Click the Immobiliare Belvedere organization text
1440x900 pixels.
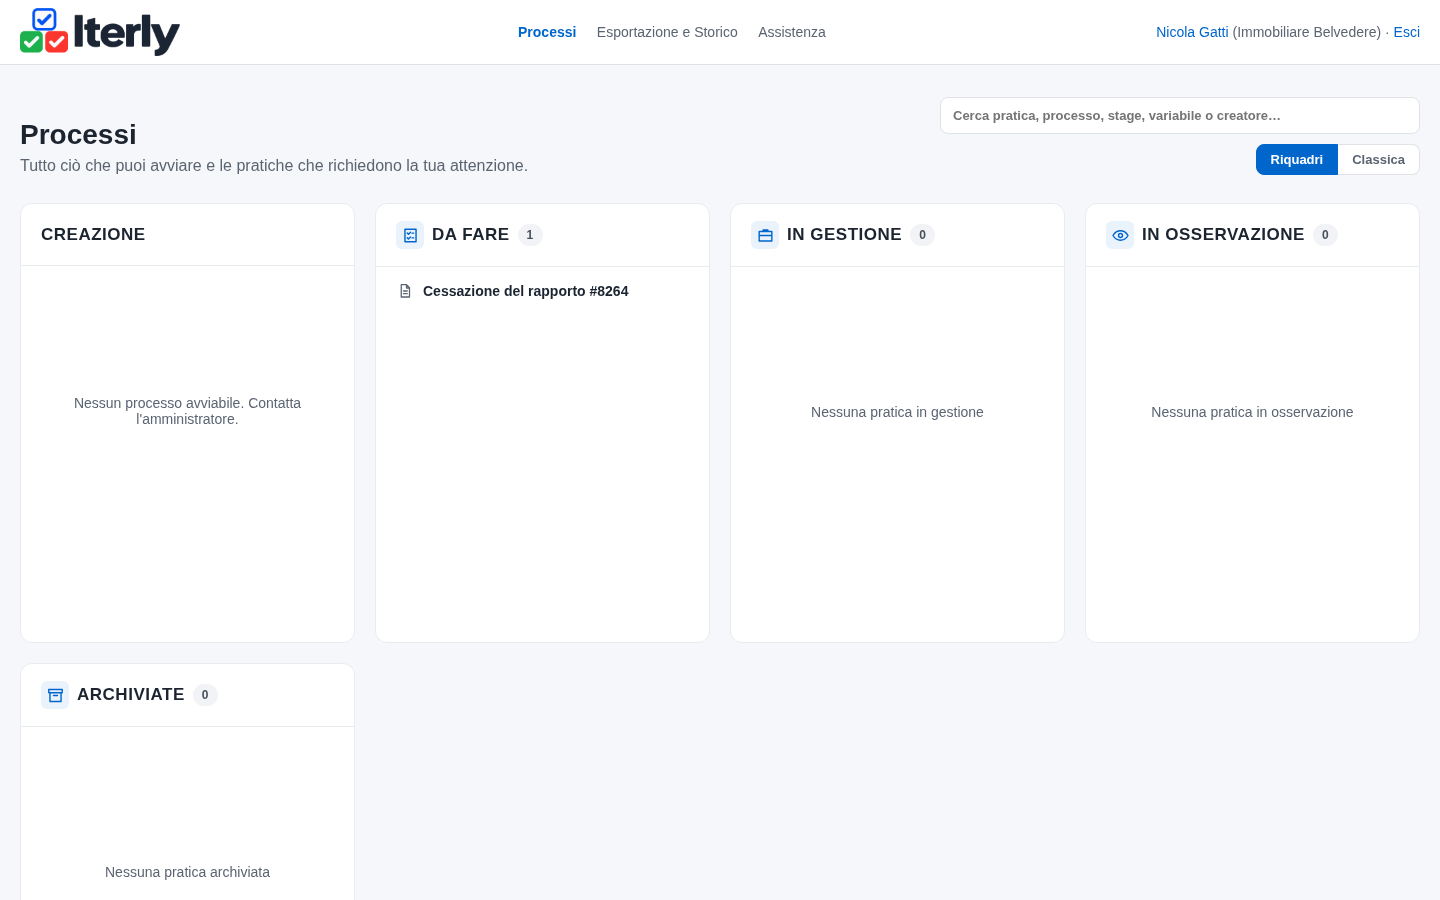[1307, 32]
